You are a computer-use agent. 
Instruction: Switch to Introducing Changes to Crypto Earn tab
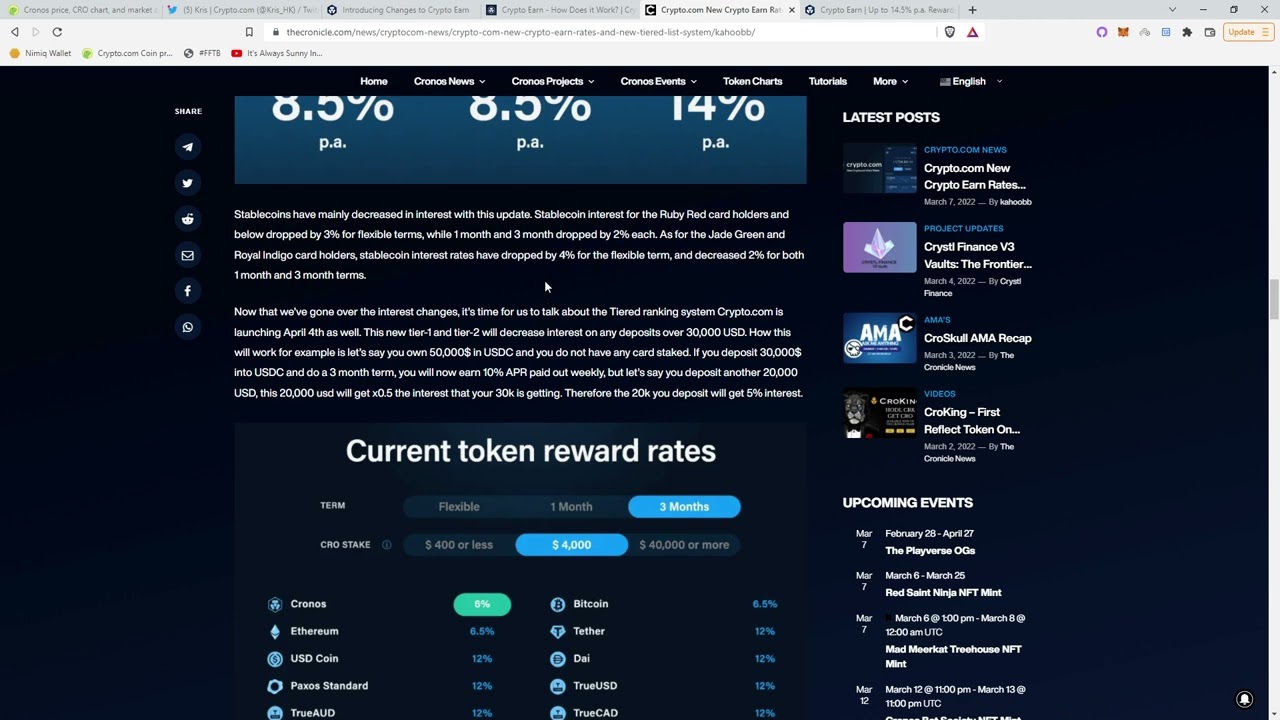click(398, 10)
